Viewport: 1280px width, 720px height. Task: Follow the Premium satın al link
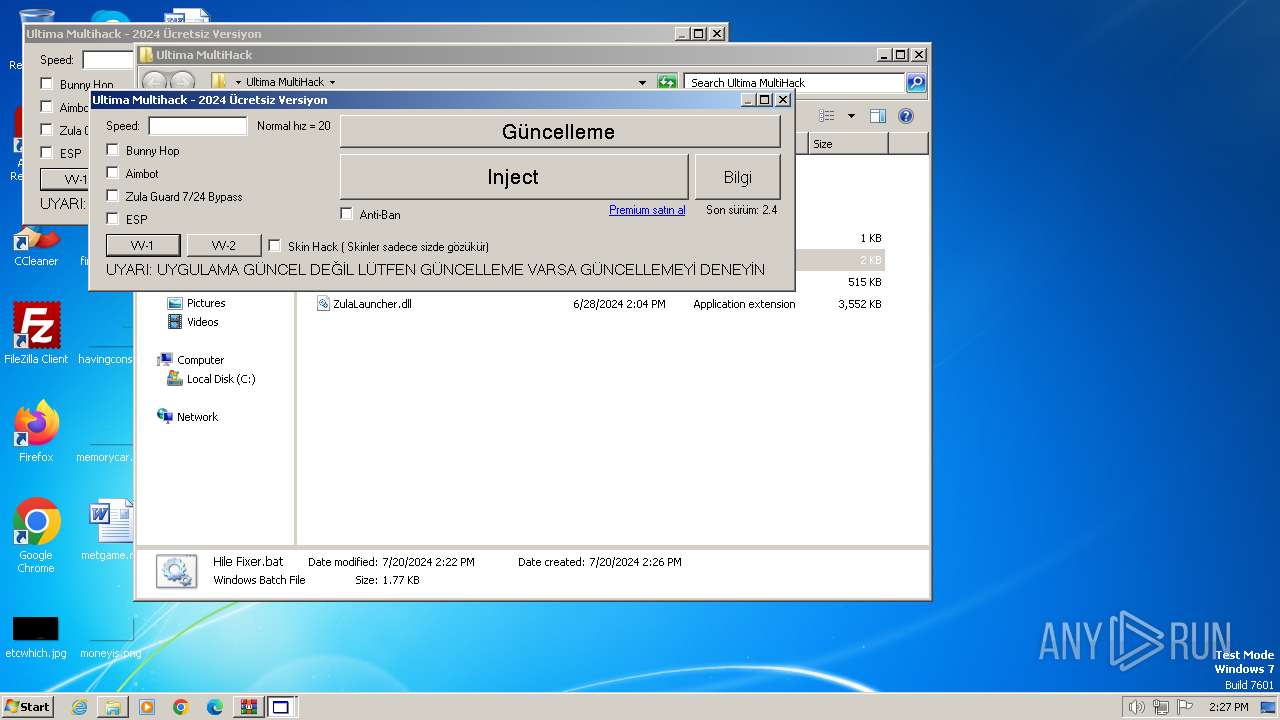647,210
